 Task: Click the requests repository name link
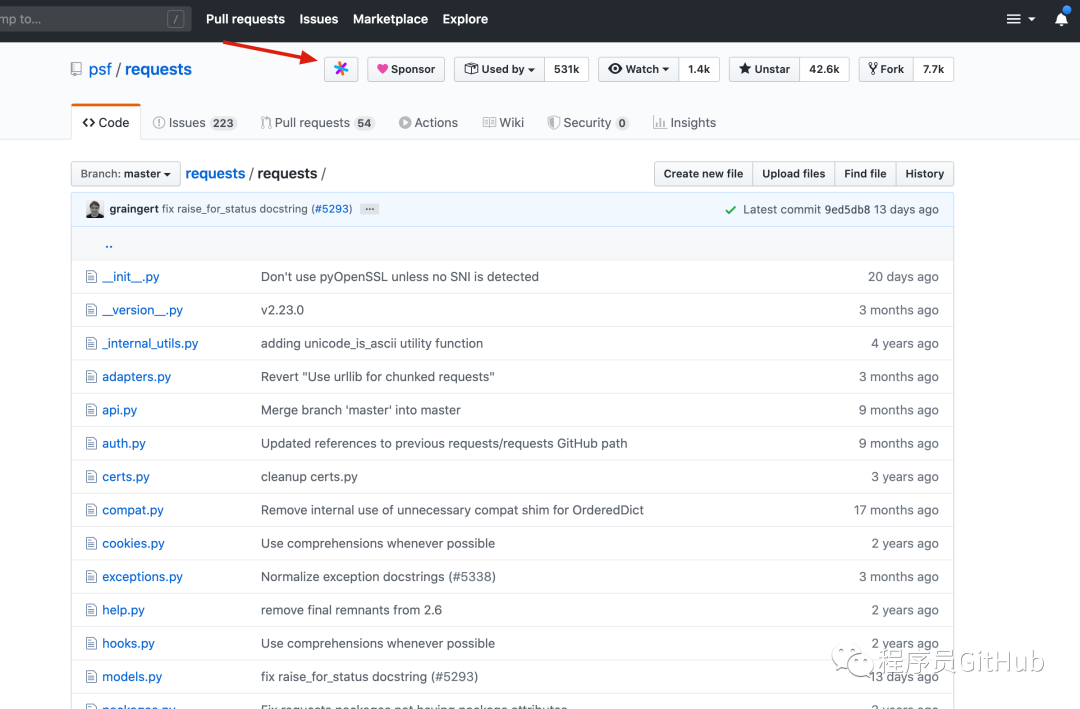pyautogui.click(x=158, y=70)
